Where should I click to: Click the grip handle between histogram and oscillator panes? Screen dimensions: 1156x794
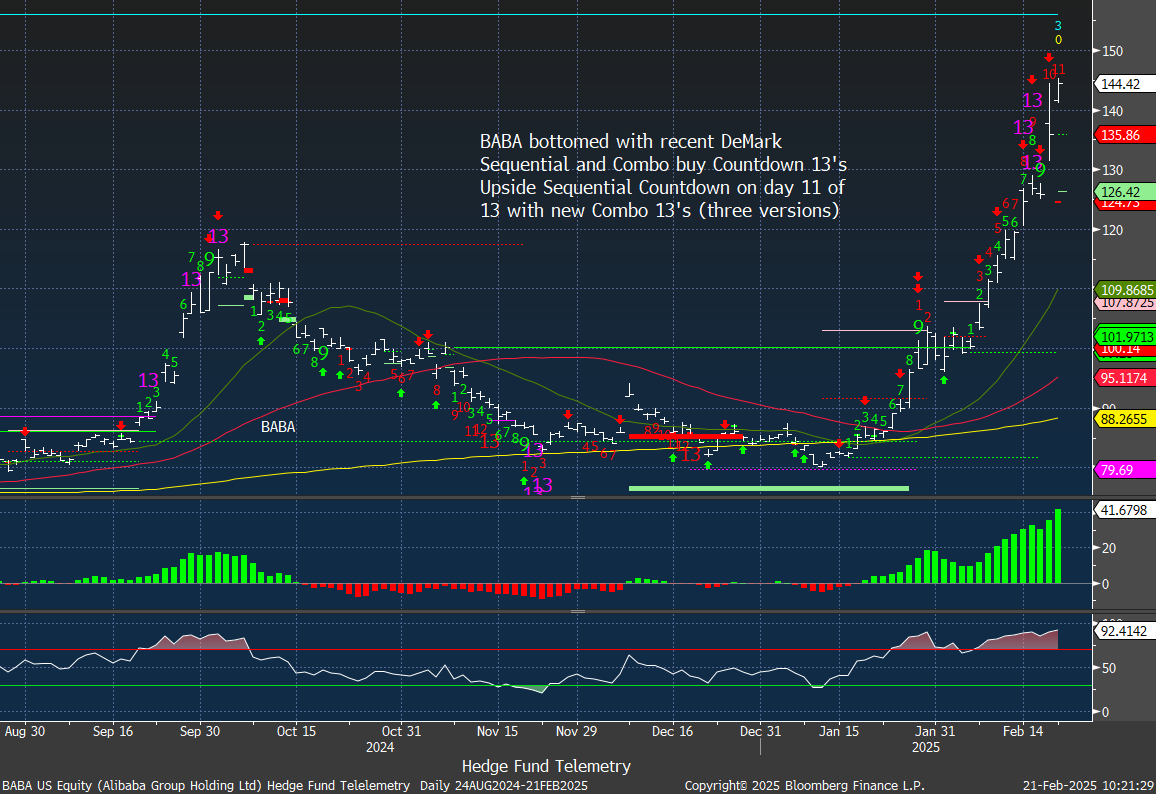(578, 611)
